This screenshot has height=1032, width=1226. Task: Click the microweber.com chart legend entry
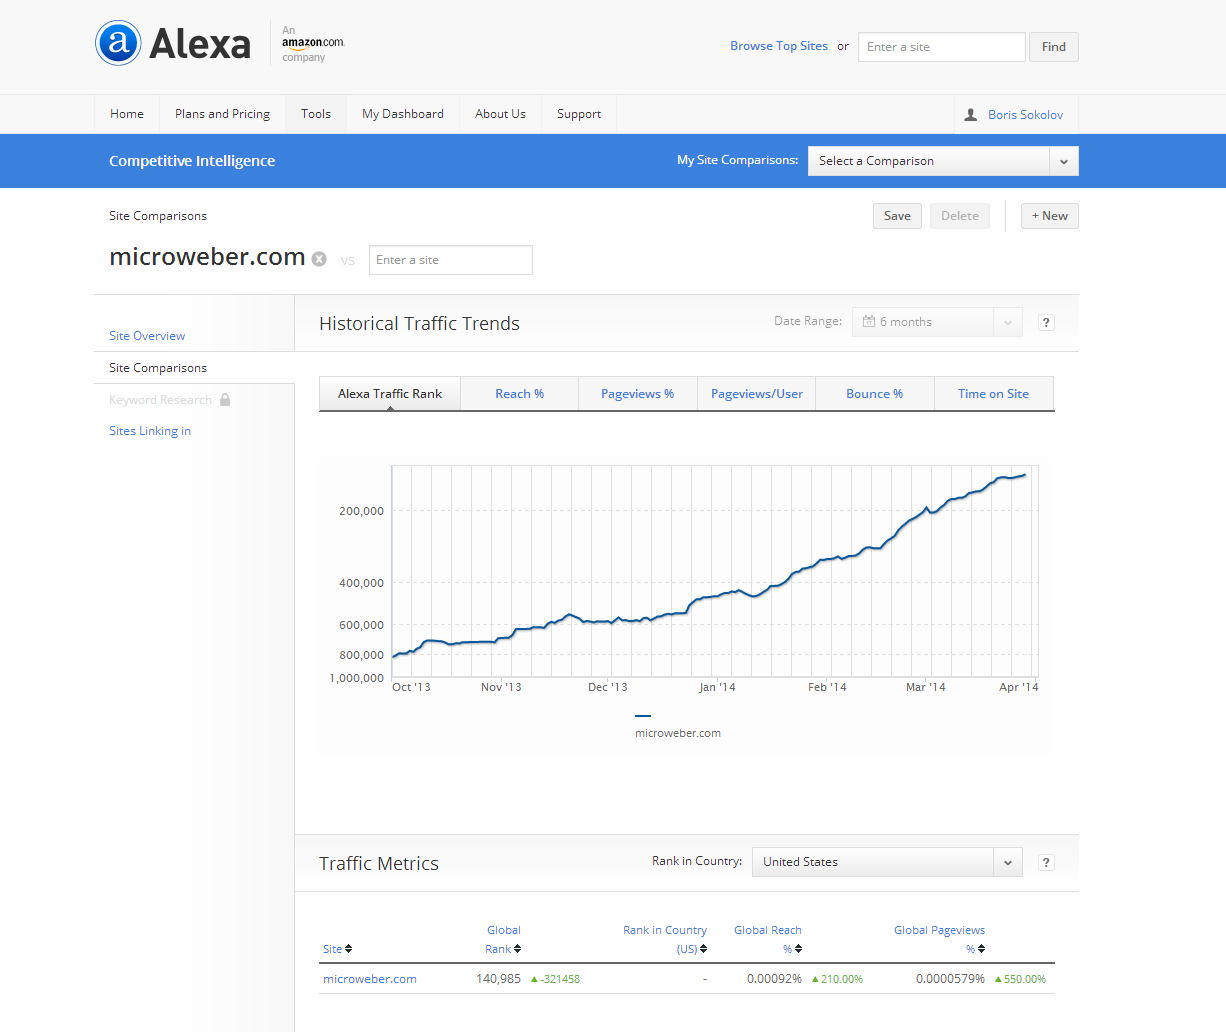pyautogui.click(x=678, y=733)
